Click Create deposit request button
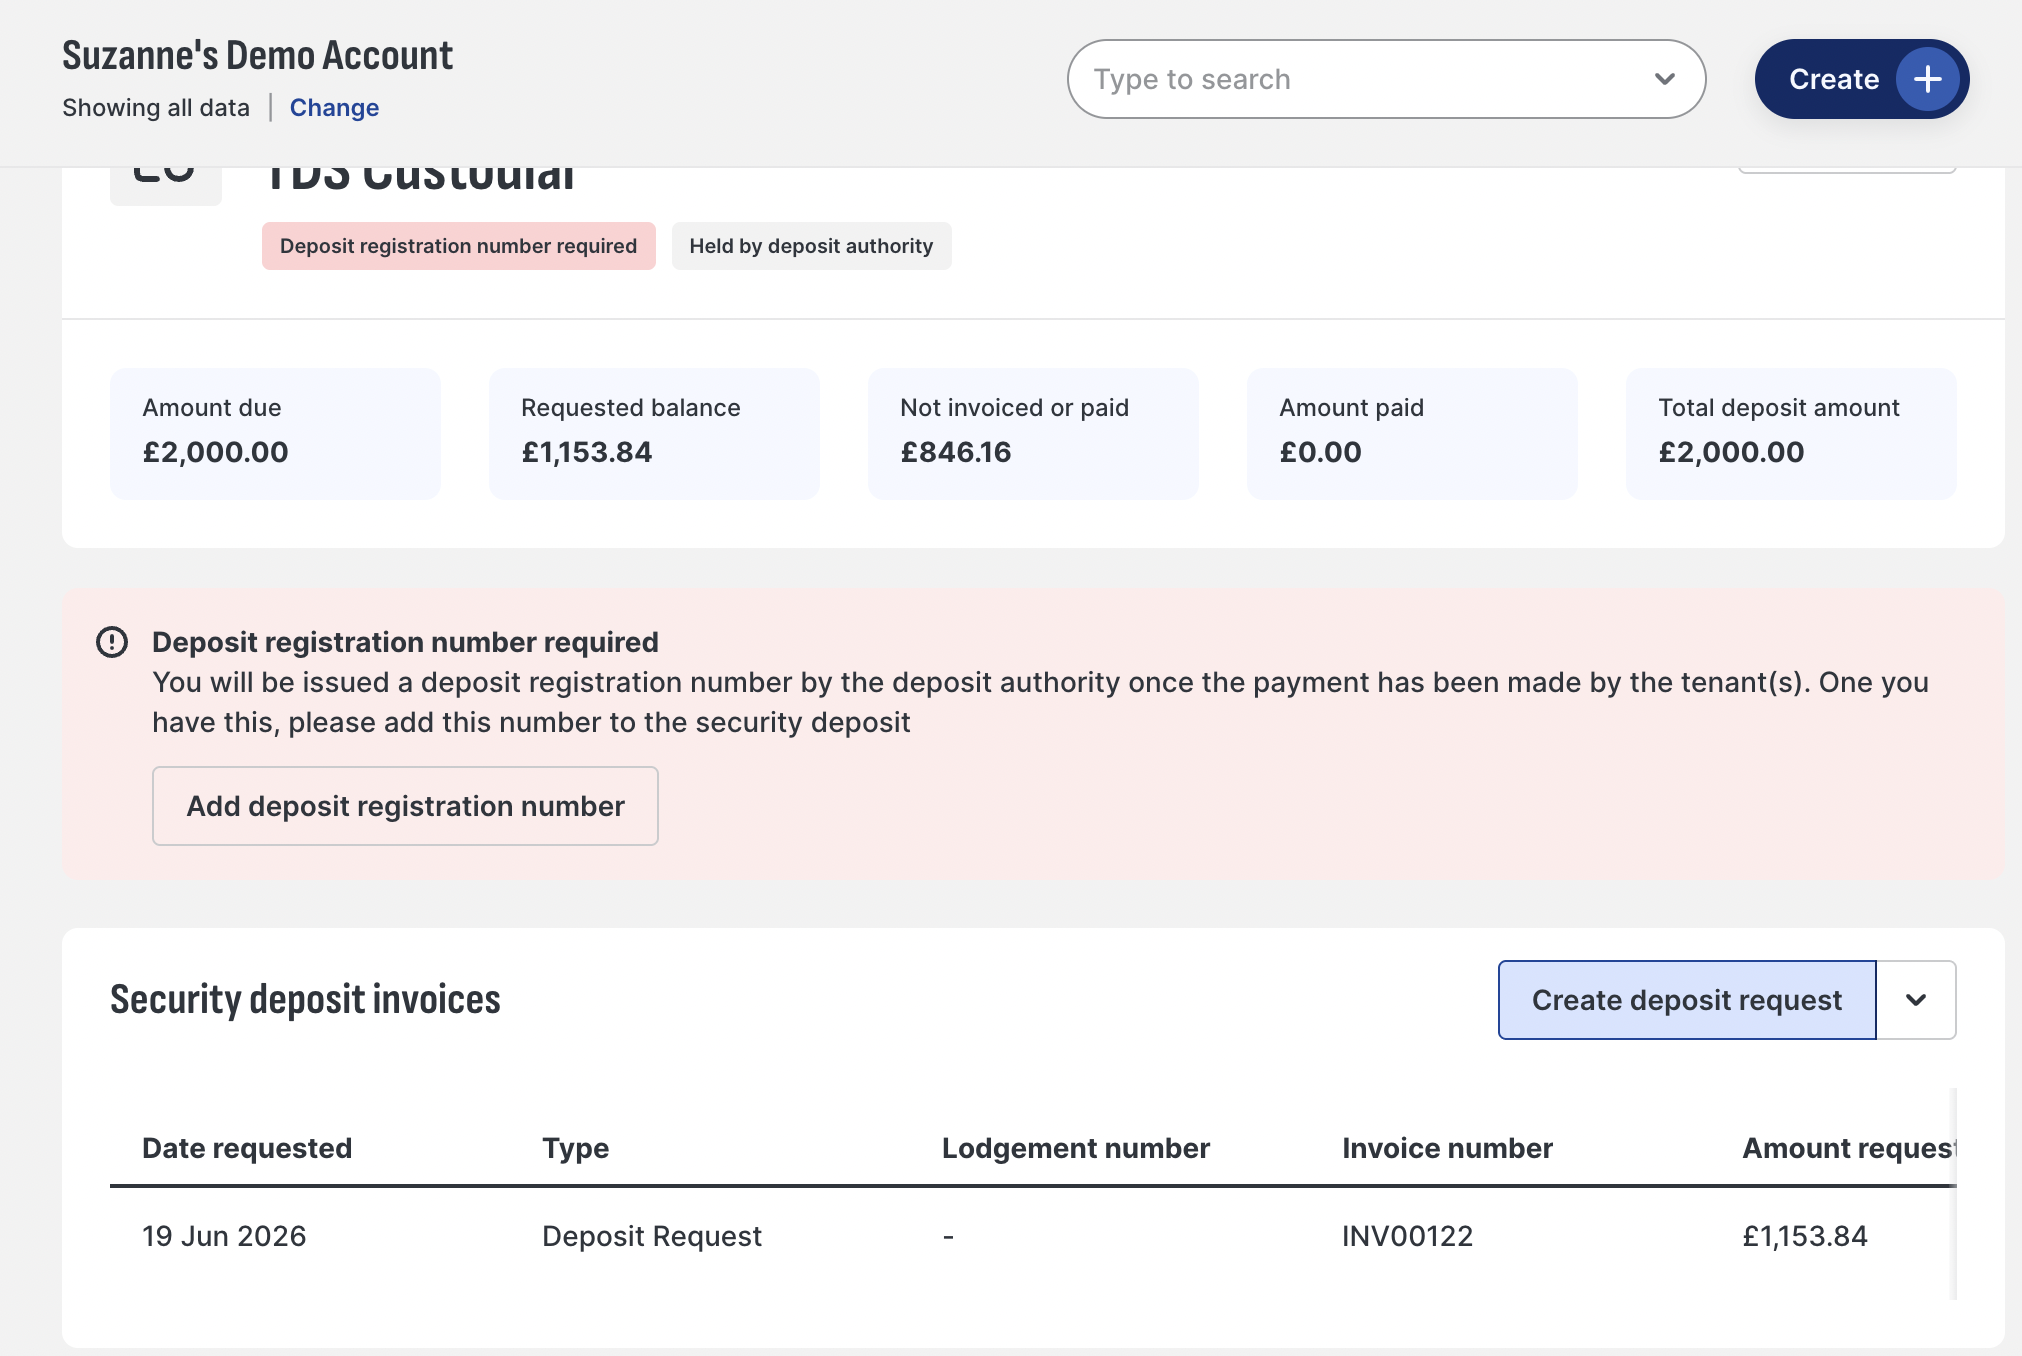 pos(1687,1000)
